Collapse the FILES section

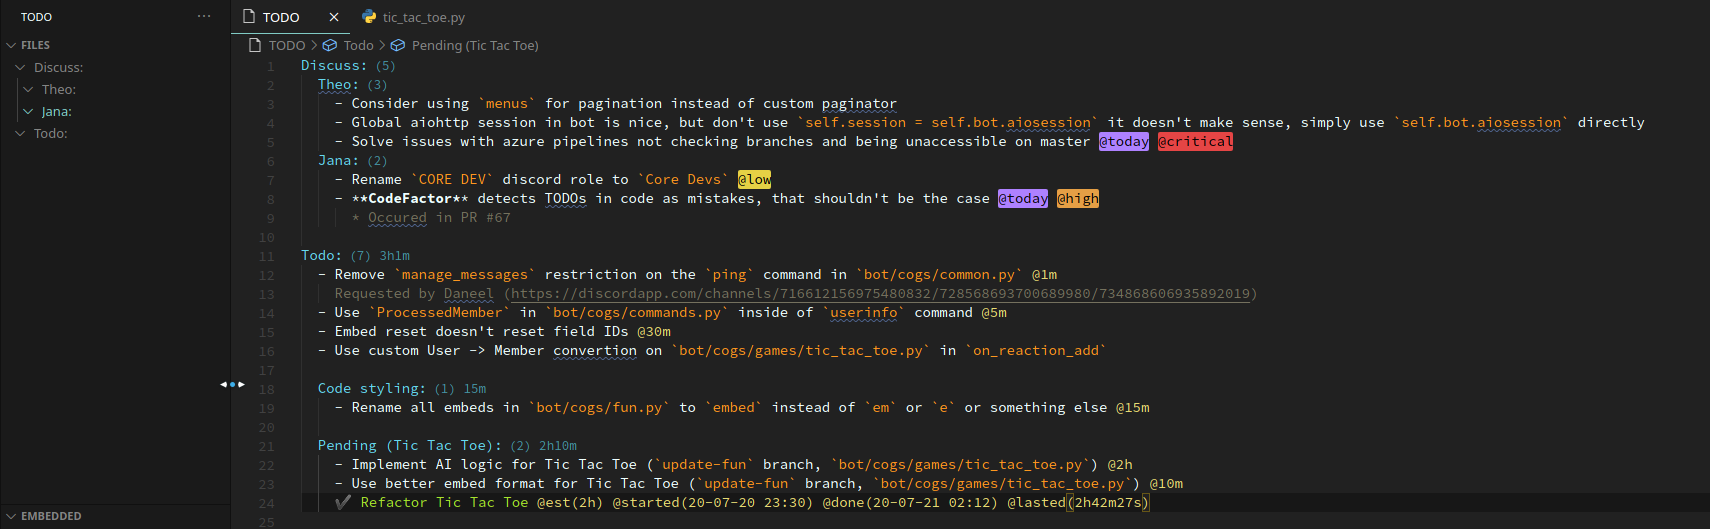point(11,45)
